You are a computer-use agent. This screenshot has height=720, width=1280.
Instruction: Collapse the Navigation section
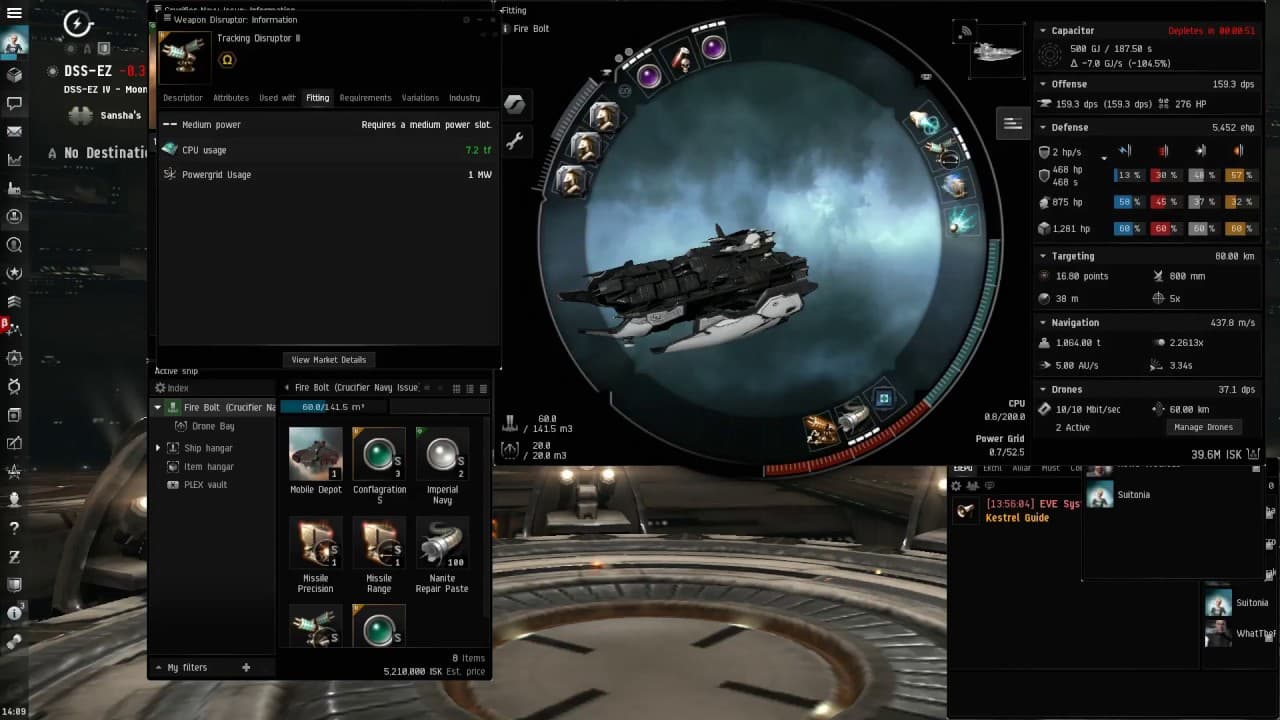[x=1043, y=323]
